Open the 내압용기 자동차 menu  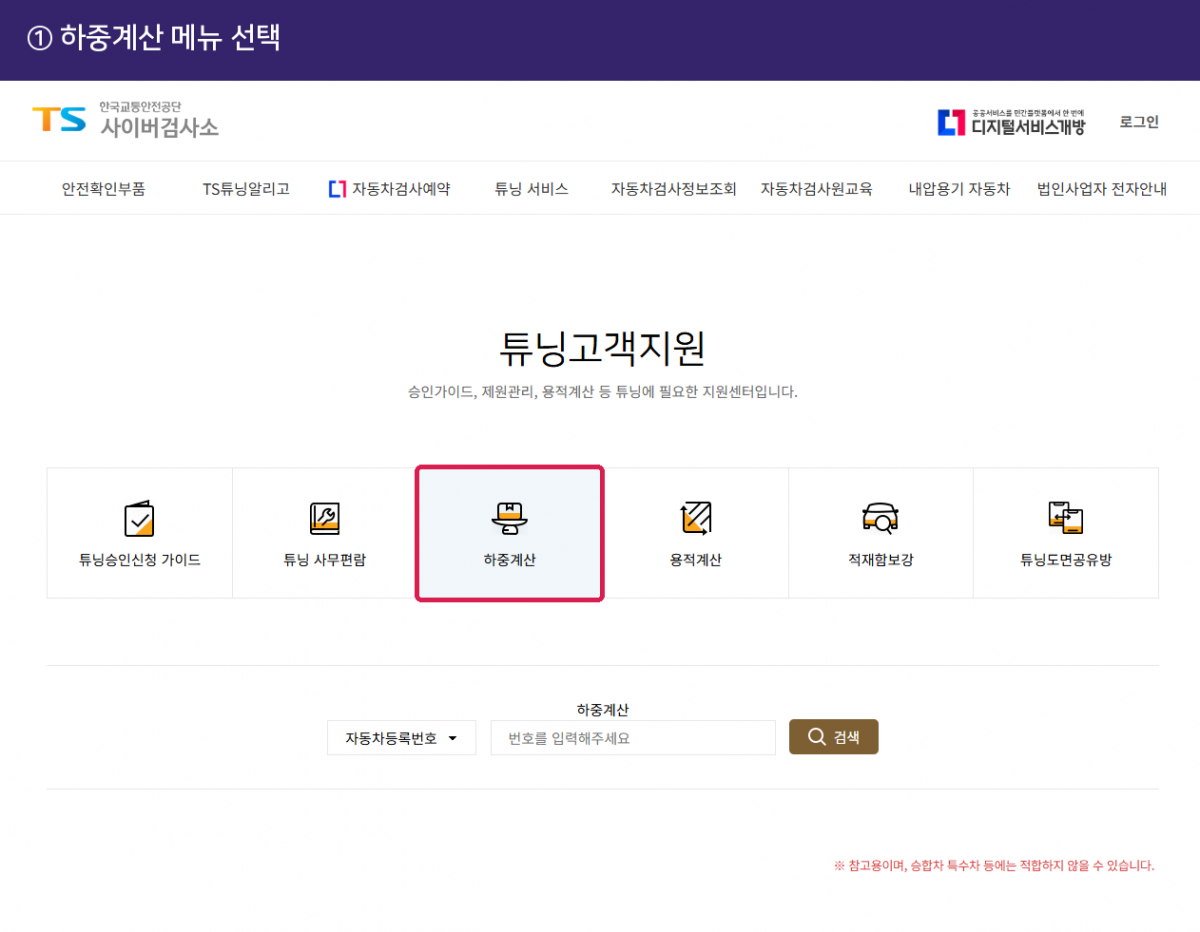click(959, 189)
